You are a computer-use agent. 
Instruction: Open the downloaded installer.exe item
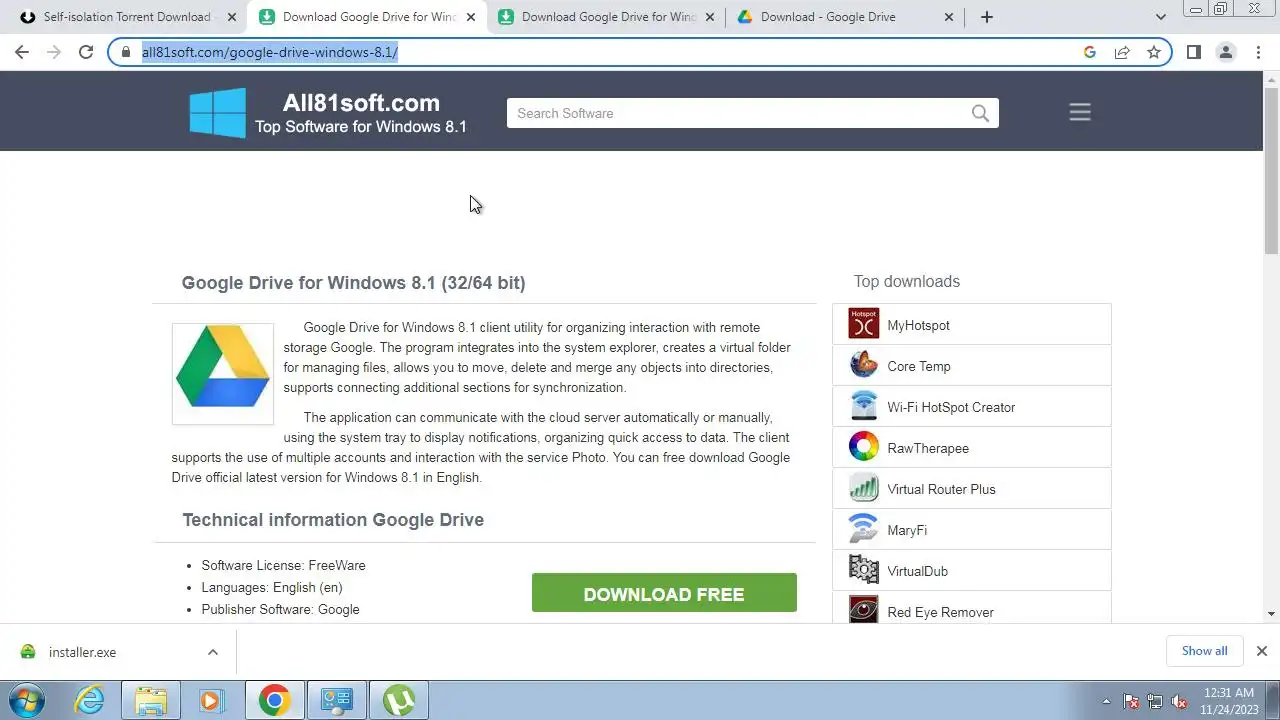click(83, 652)
